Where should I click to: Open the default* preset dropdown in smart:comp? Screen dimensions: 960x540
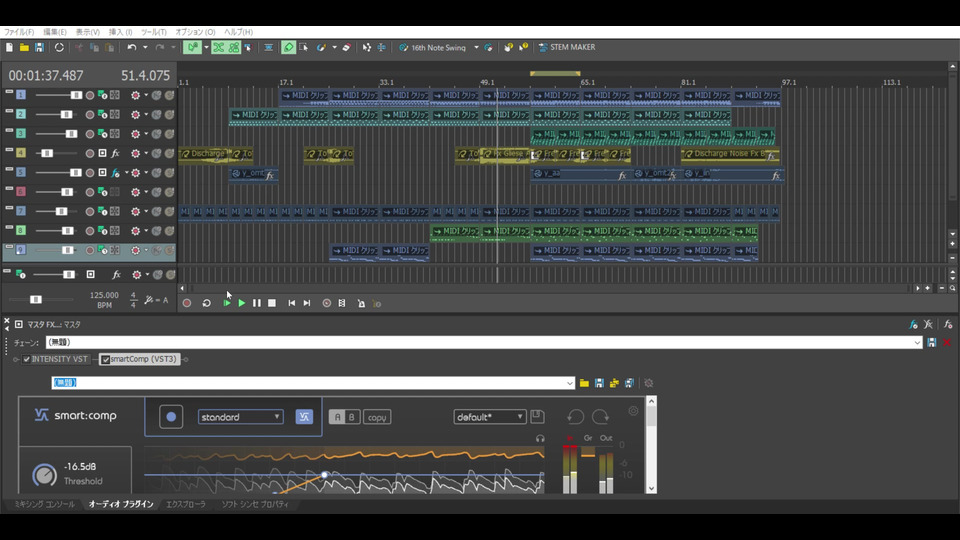click(489, 417)
